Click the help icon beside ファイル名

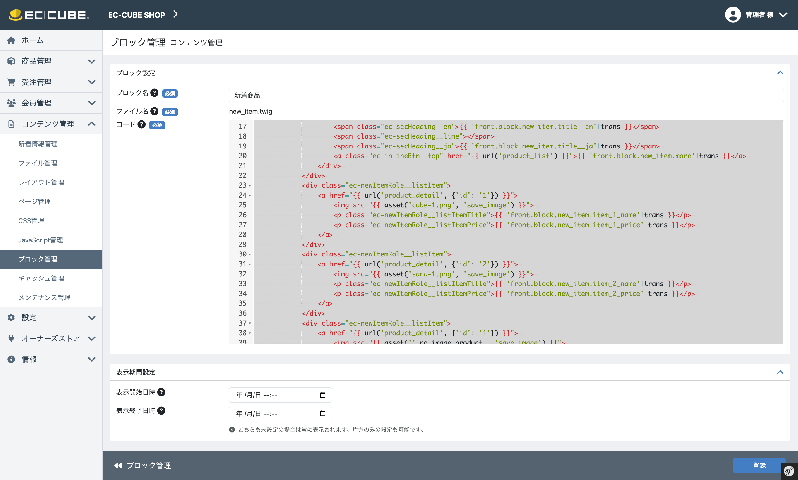pos(154,111)
